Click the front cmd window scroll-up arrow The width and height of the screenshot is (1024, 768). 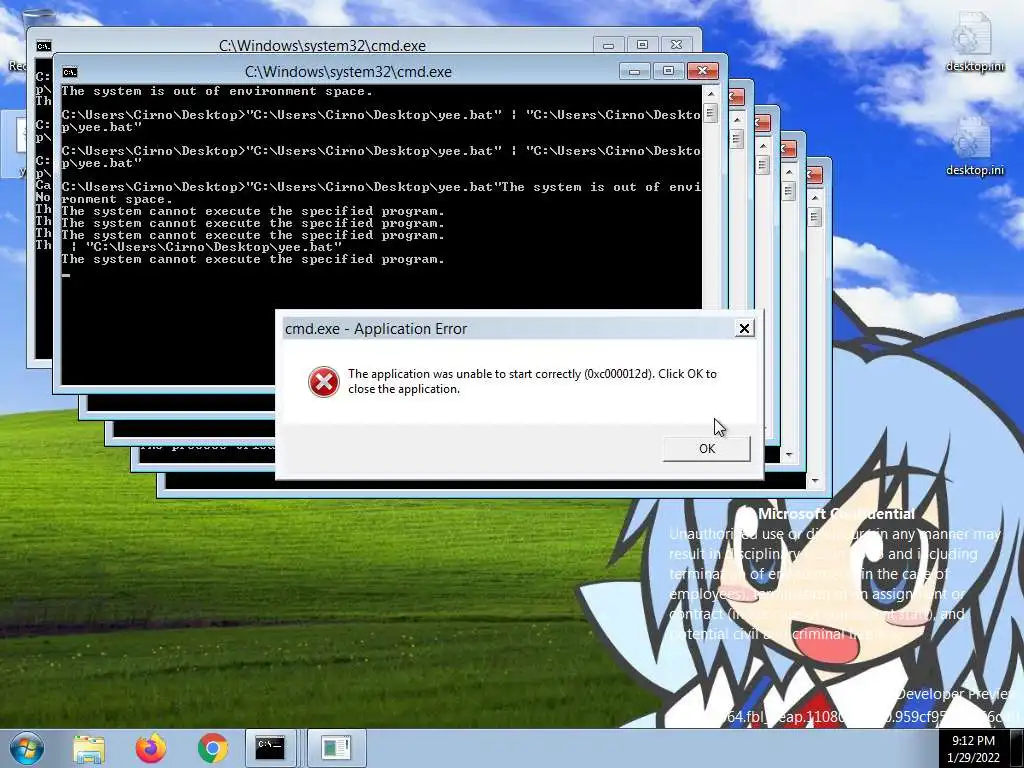click(711, 93)
